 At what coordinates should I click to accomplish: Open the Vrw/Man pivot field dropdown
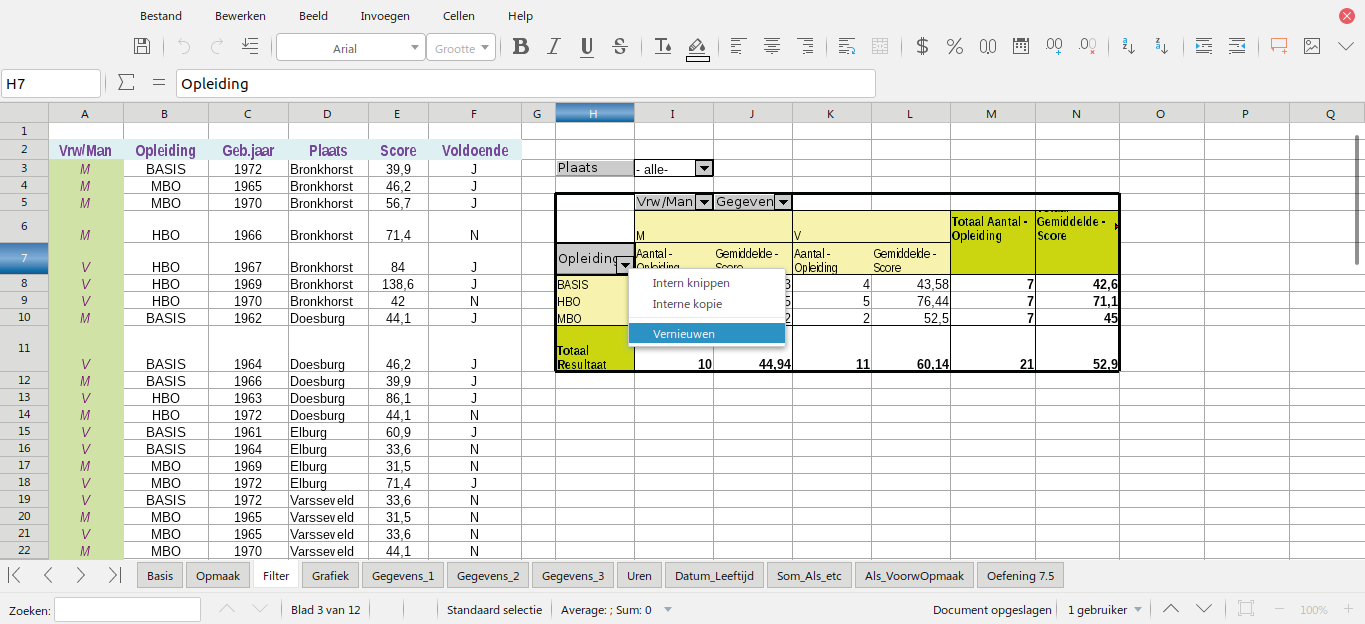click(x=704, y=202)
